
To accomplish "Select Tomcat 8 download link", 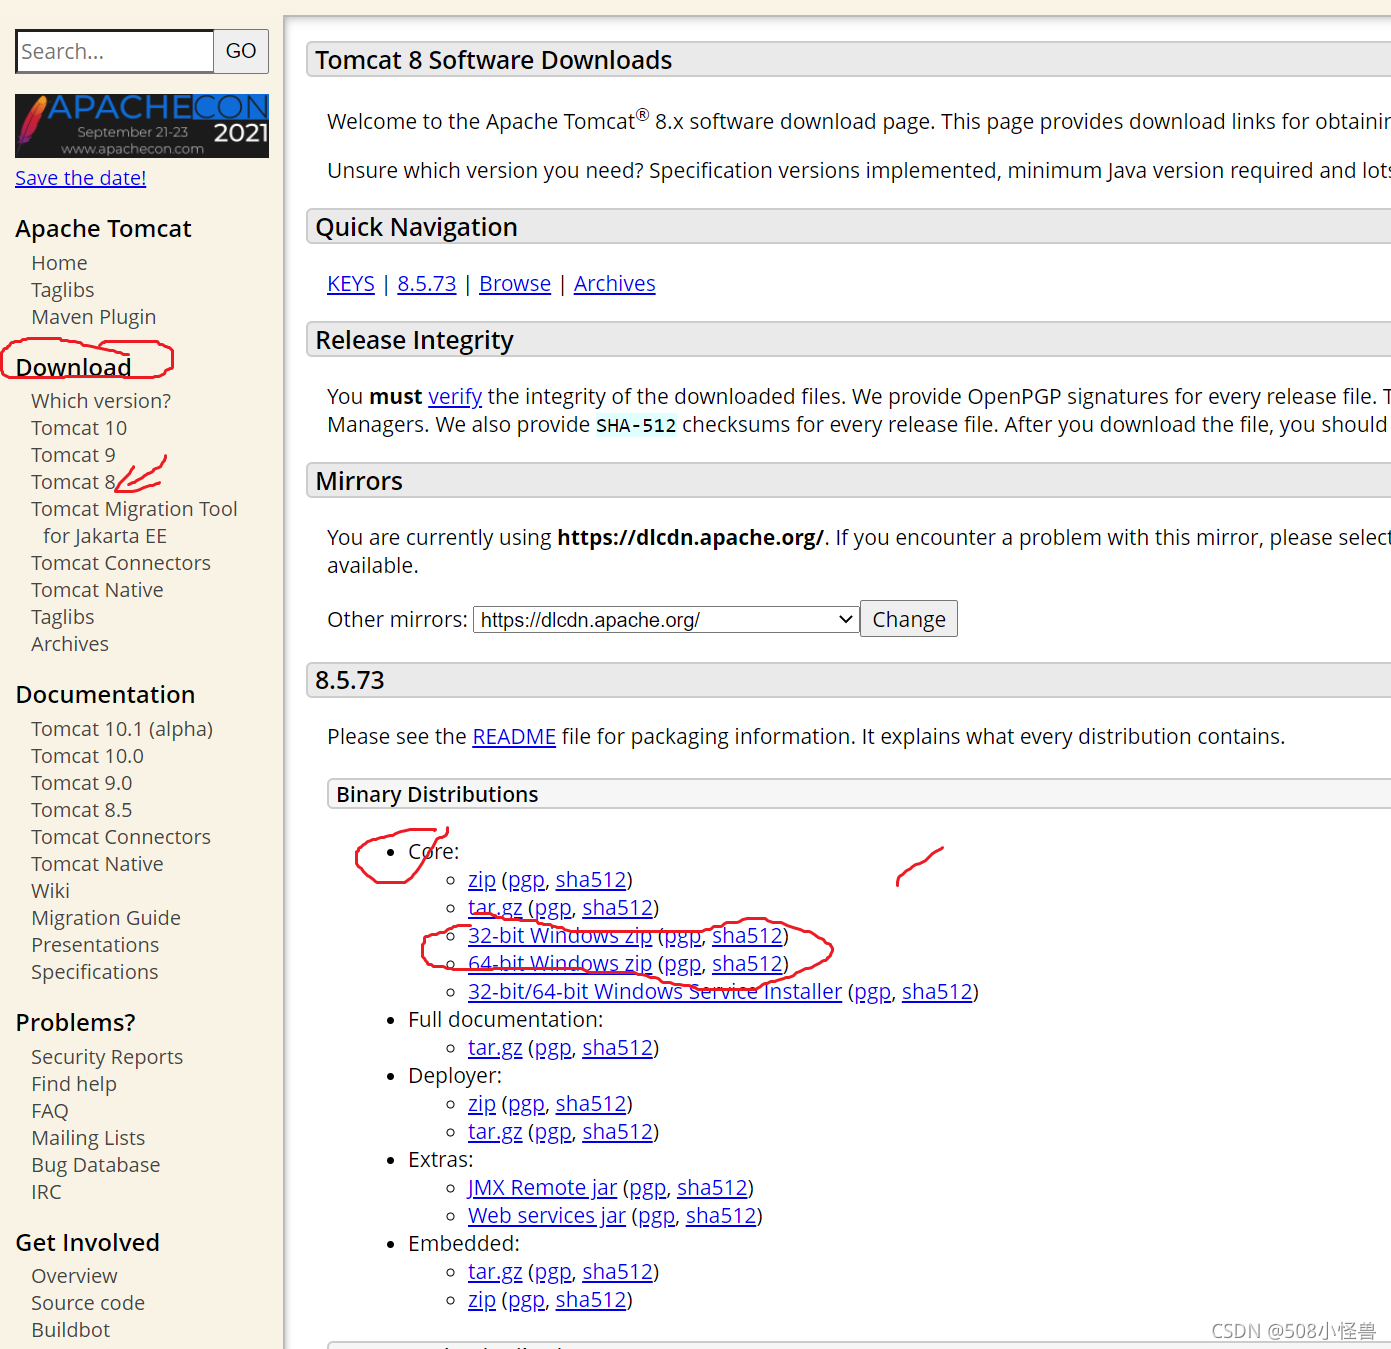I will (x=73, y=482).
